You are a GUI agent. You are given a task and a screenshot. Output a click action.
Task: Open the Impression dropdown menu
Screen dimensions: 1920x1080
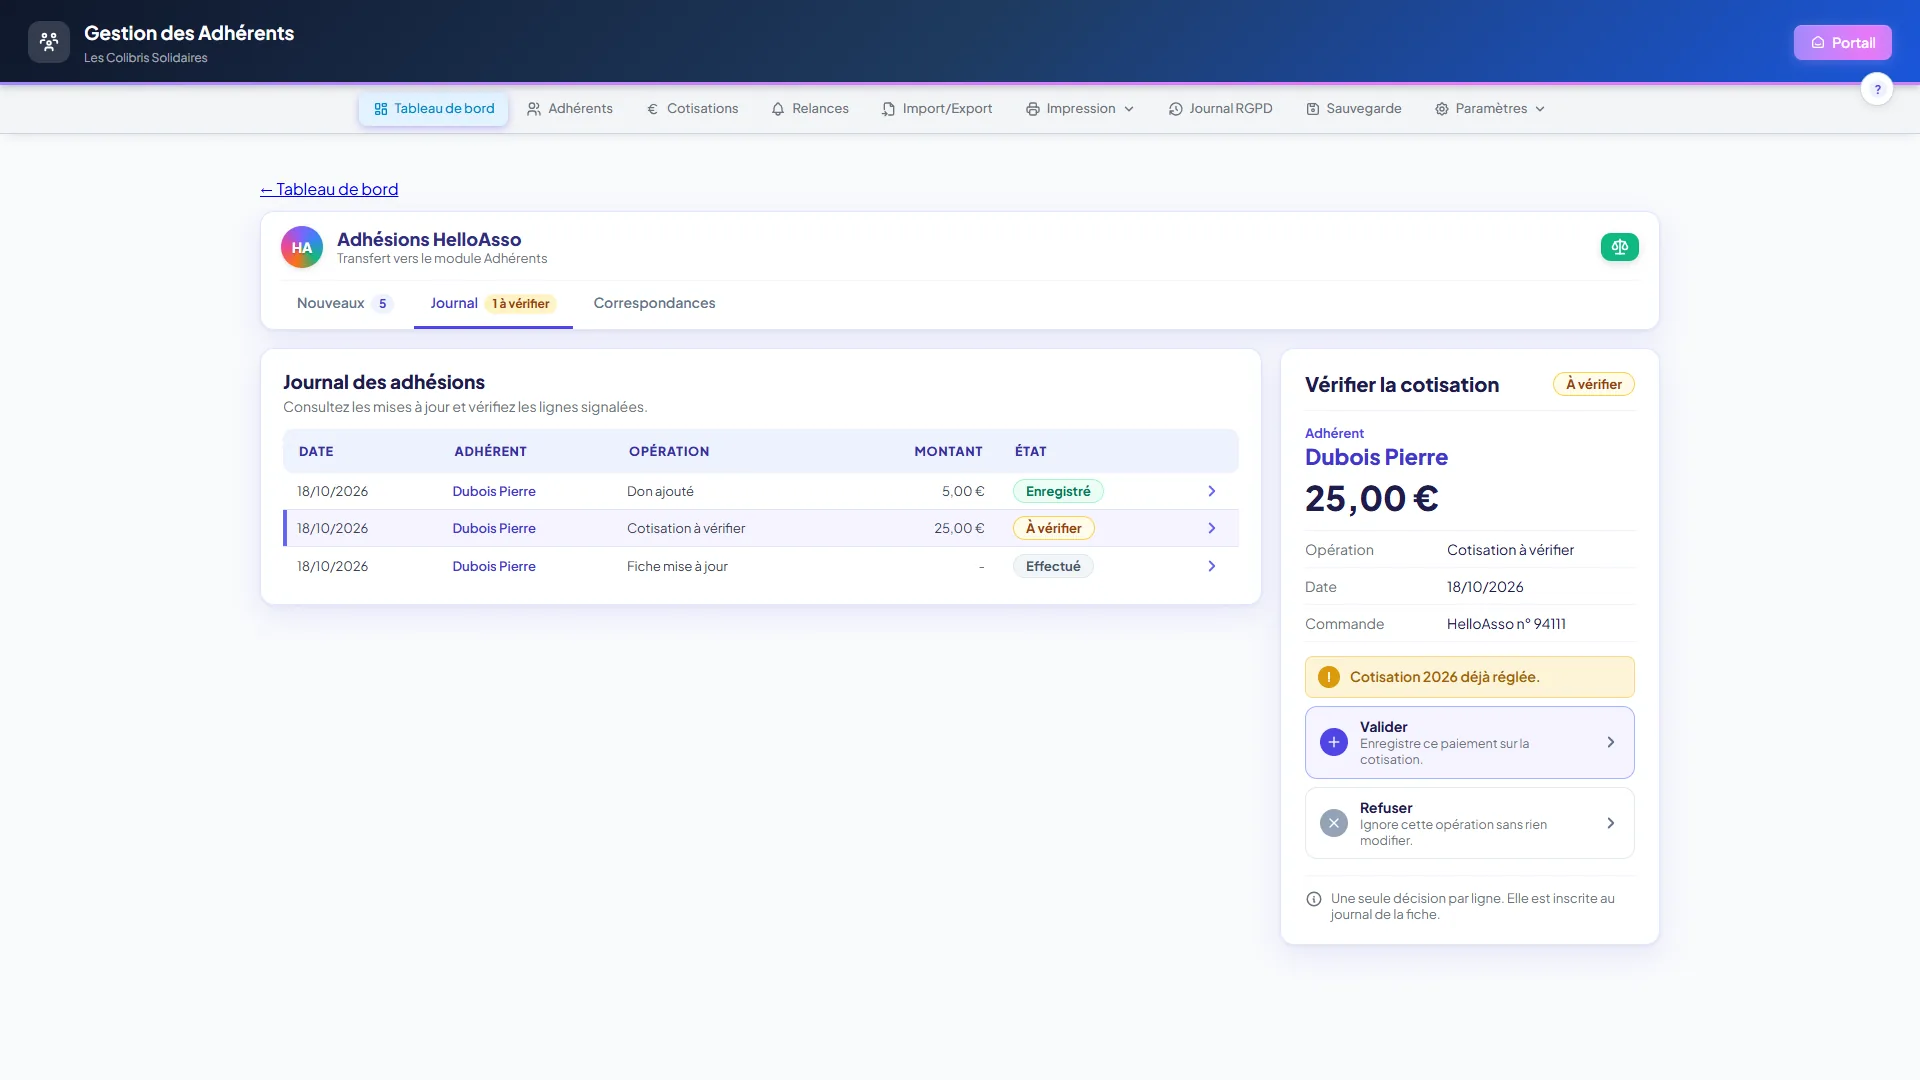(1080, 109)
